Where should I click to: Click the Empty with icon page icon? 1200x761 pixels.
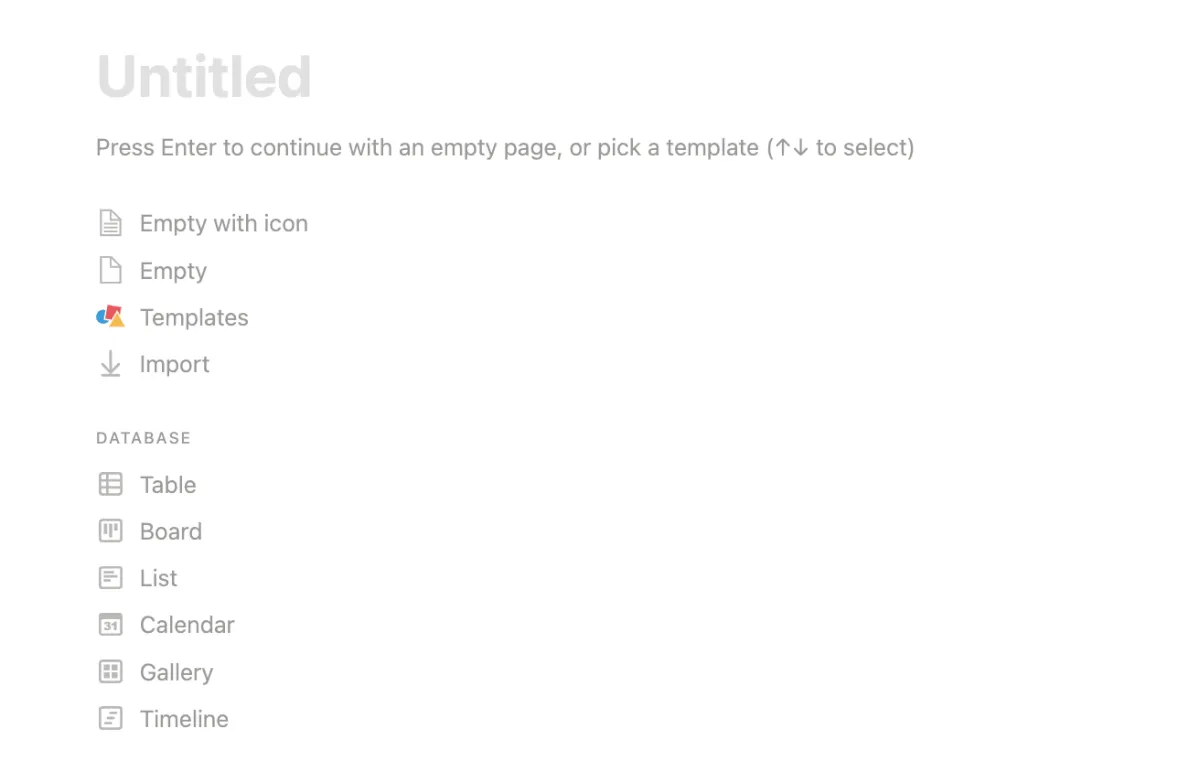[x=110, y=223]
